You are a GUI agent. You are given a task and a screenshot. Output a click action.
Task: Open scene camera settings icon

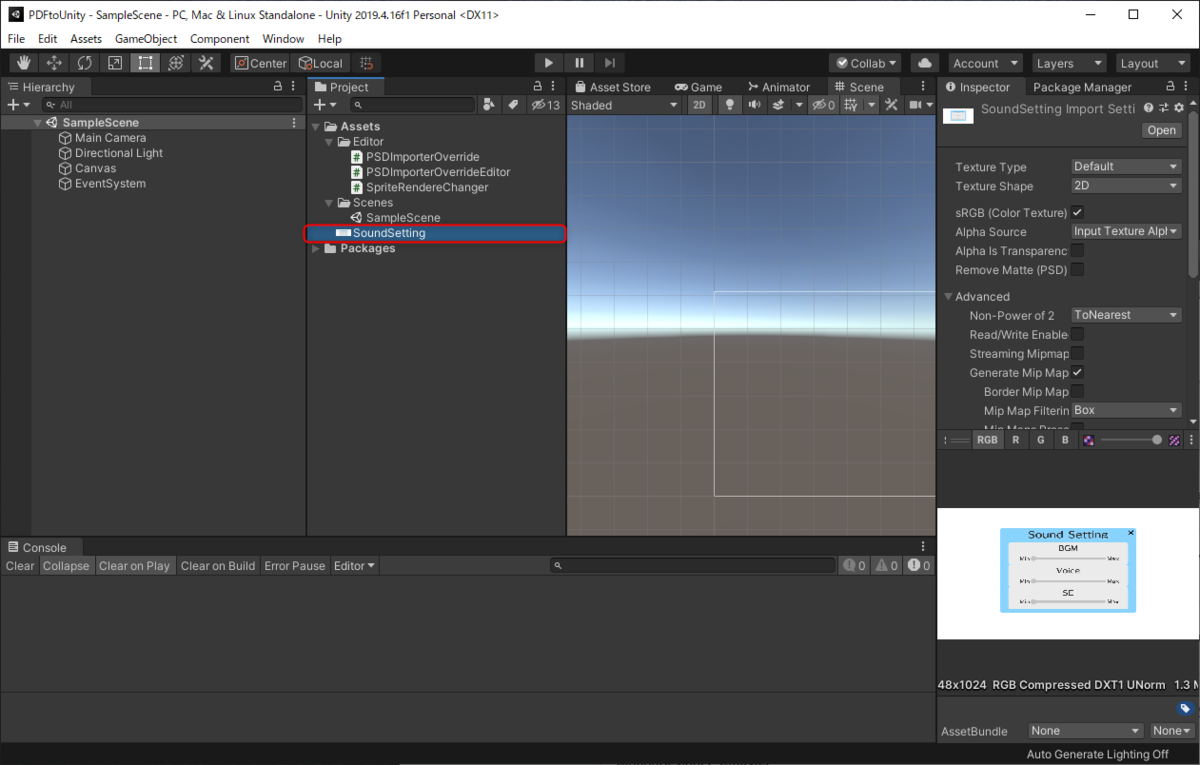pyautogui.click(x=915, y=104)
